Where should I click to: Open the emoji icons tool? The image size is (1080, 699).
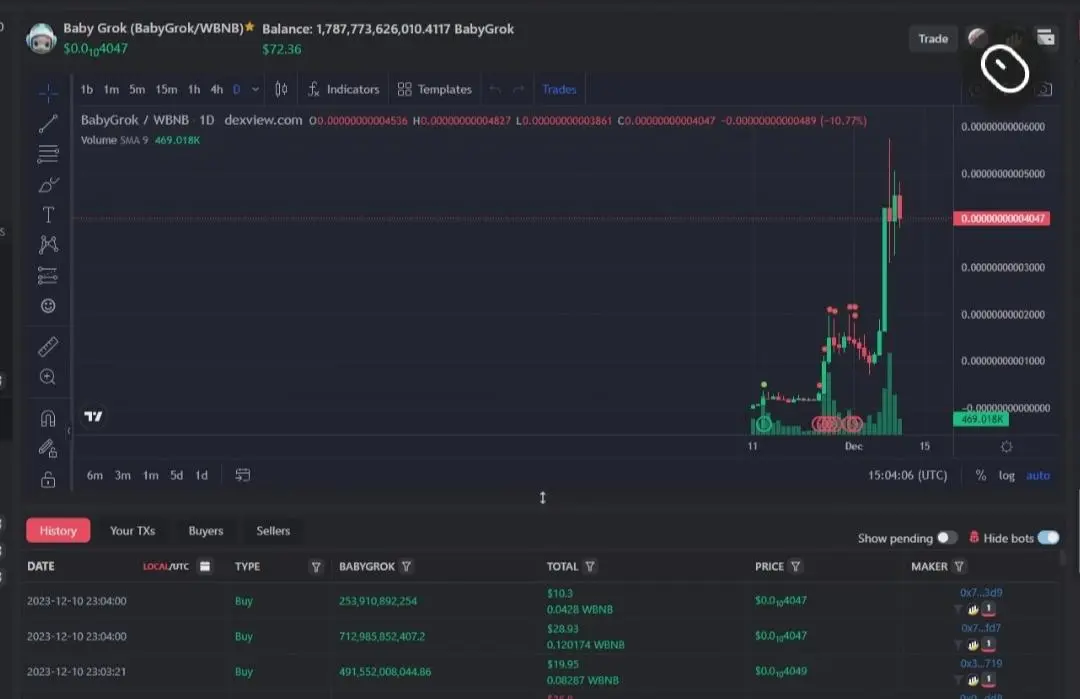point(48,306)
